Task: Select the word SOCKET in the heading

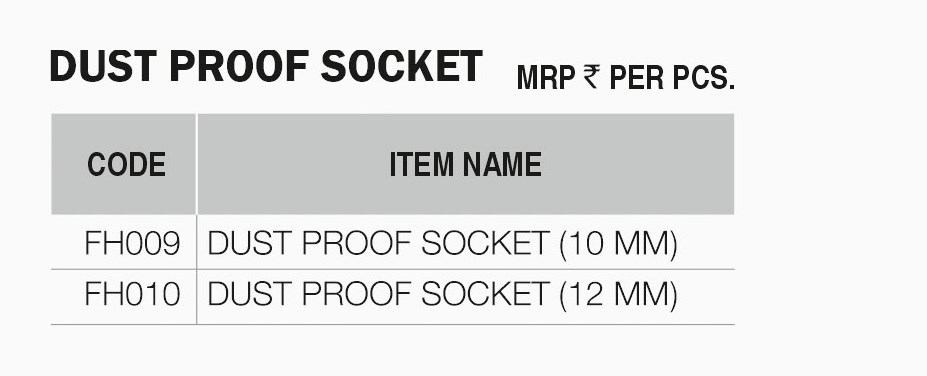Action: coord(402,66)
